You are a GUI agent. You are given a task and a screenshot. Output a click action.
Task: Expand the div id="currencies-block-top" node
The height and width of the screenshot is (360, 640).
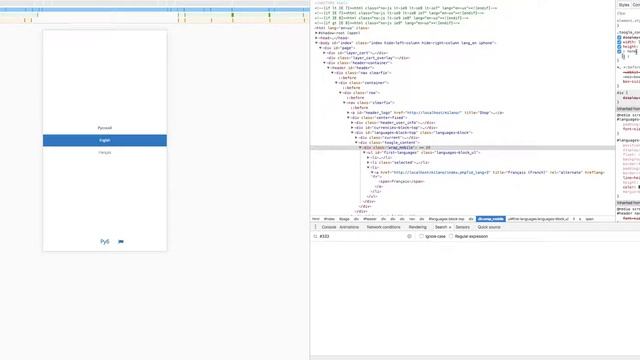click(x=352, y=128)
